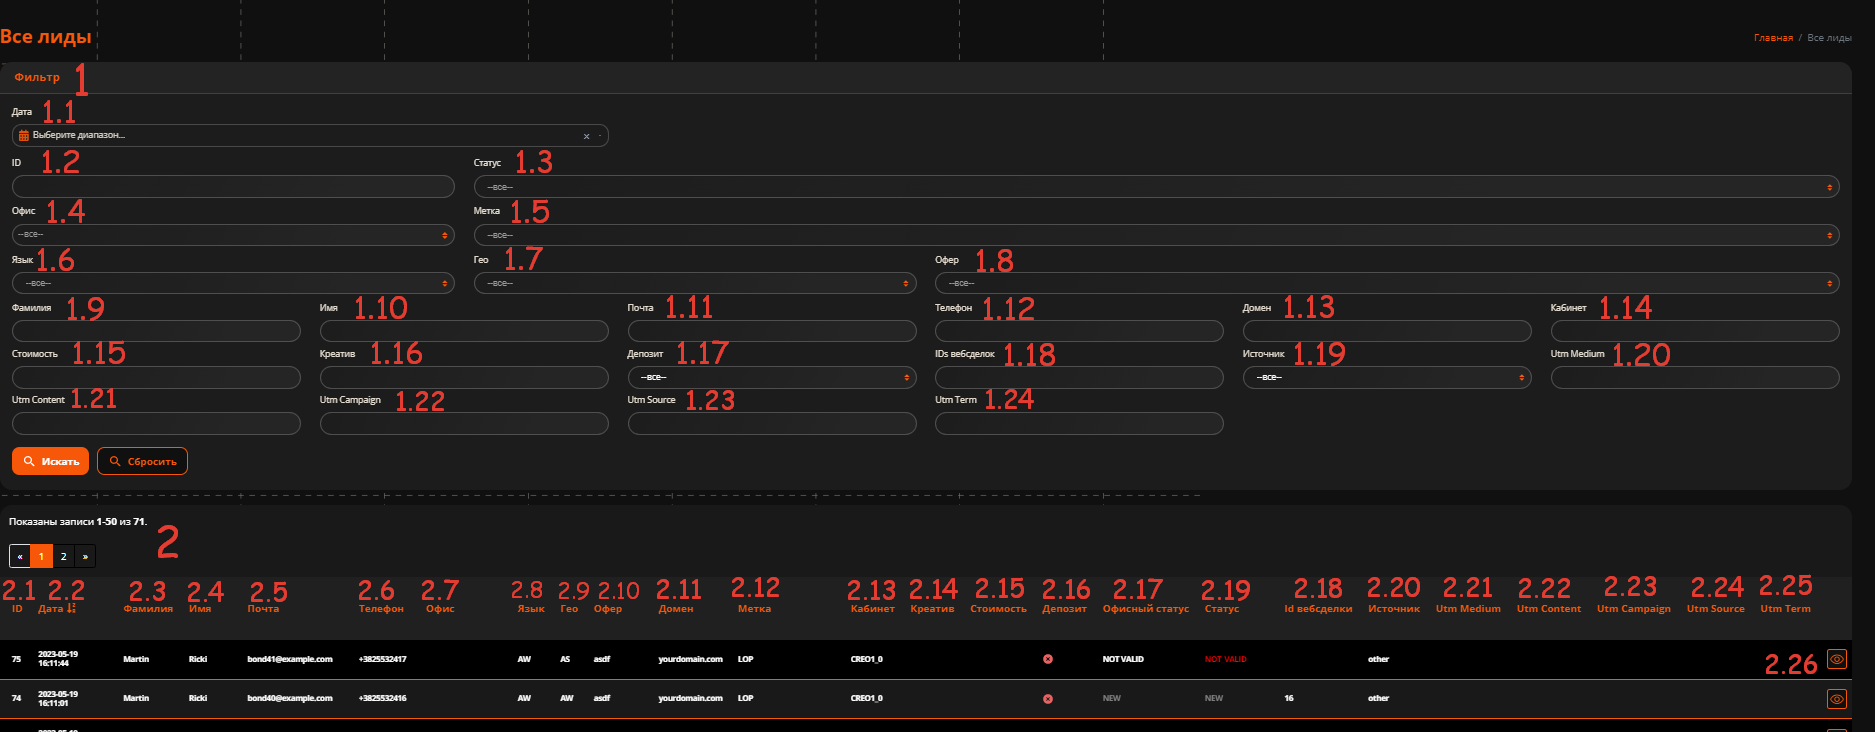The height and width of the screenshot is (732, 1875).
Task: Focus the IDs вебсделок filter input
Action: pyautogui.click(x=1079, y=377)
